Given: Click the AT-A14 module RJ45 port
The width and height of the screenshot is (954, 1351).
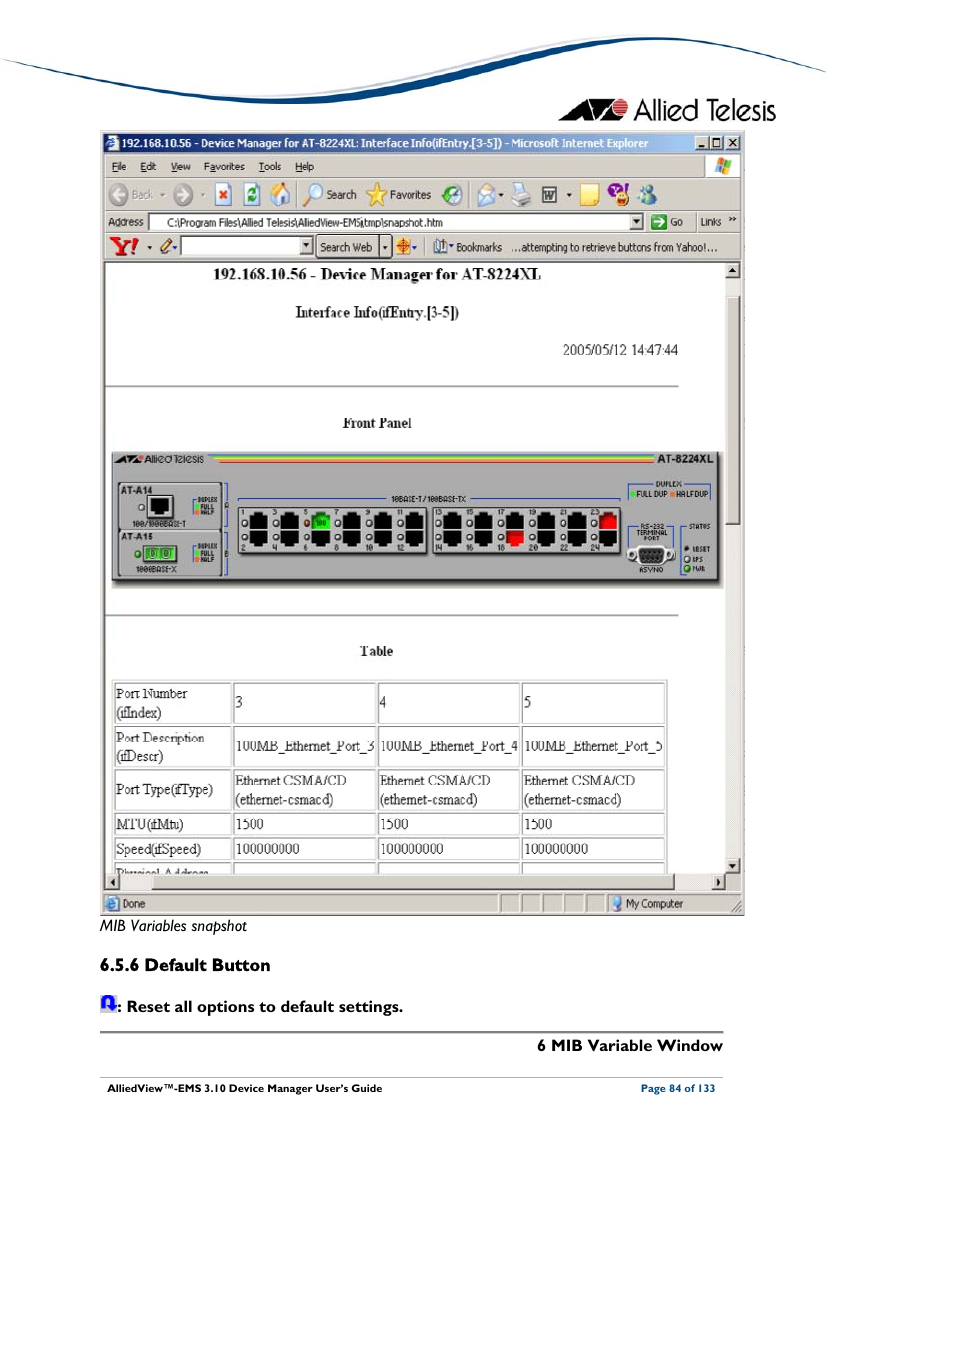Looking at the screenshot, I should (x=160, y=507).
